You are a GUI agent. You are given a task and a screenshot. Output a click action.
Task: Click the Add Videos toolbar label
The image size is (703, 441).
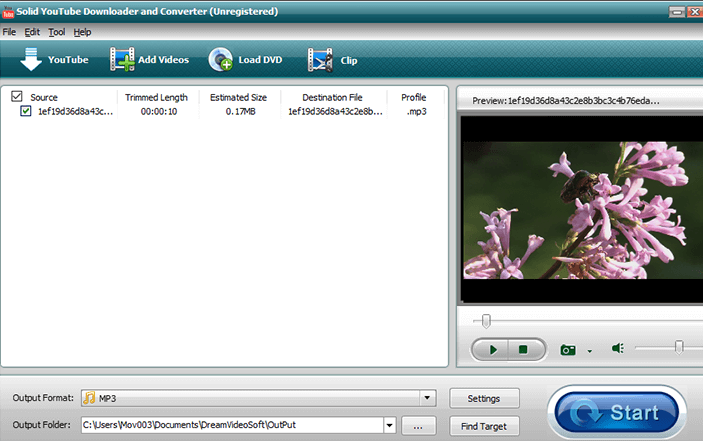click(x=163, y=60)
